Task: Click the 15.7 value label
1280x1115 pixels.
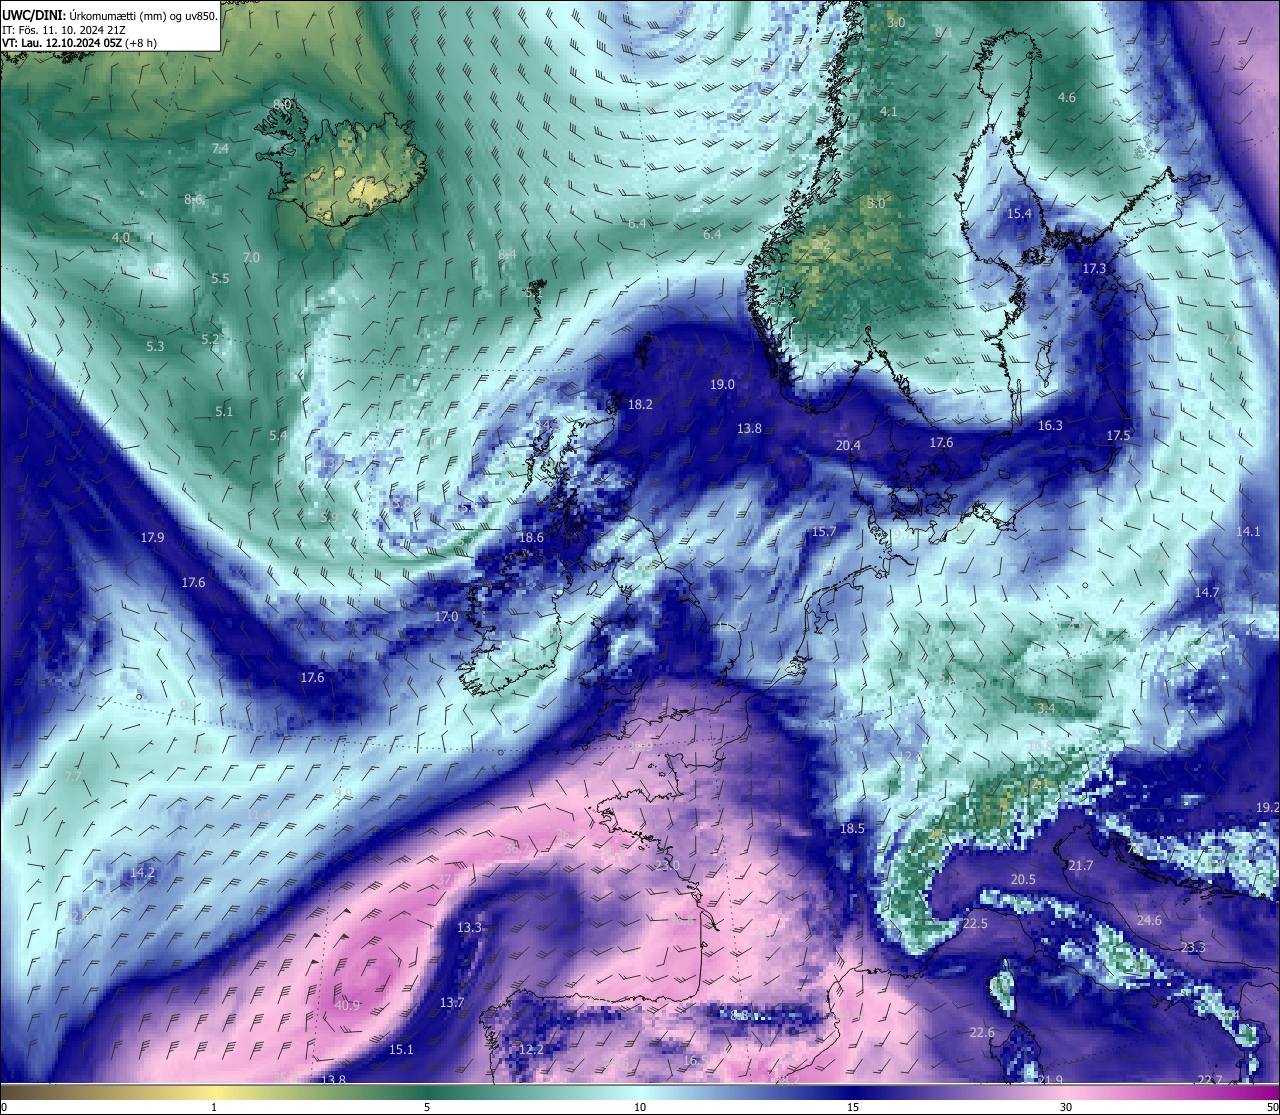Action: point(823,532)
